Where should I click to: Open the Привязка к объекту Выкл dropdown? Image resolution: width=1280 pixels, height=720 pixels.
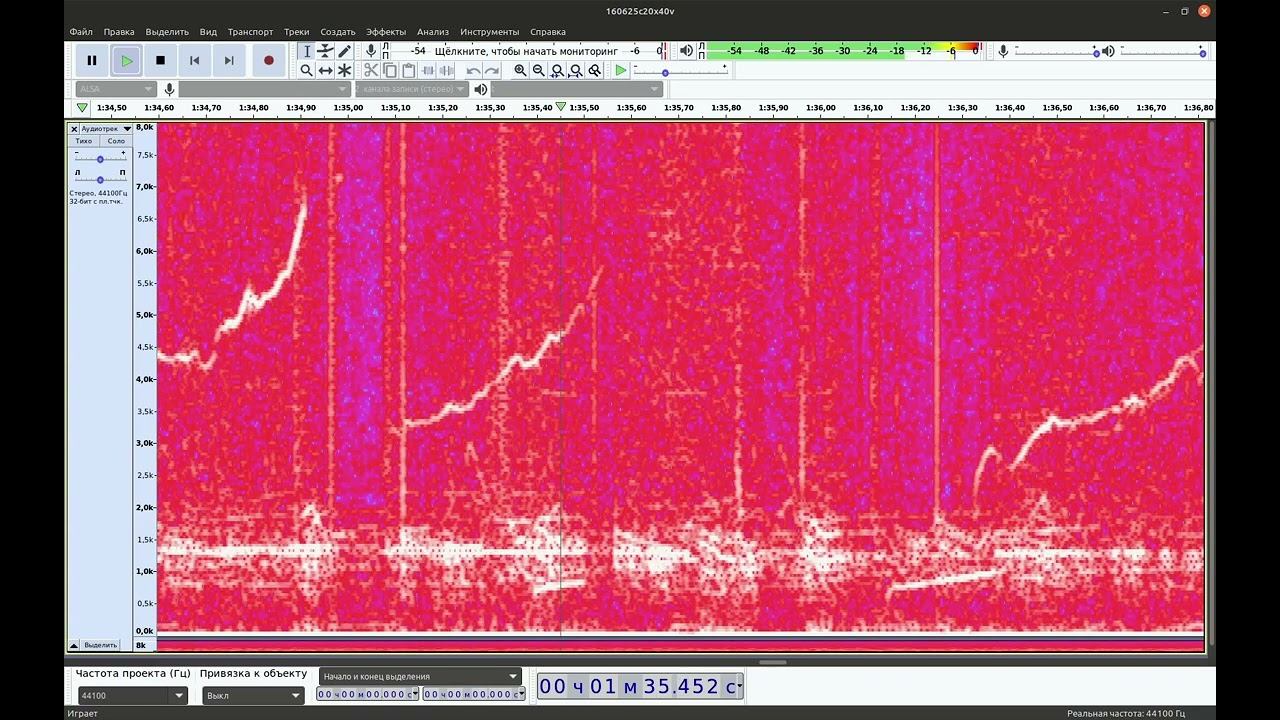pos(253,695)
